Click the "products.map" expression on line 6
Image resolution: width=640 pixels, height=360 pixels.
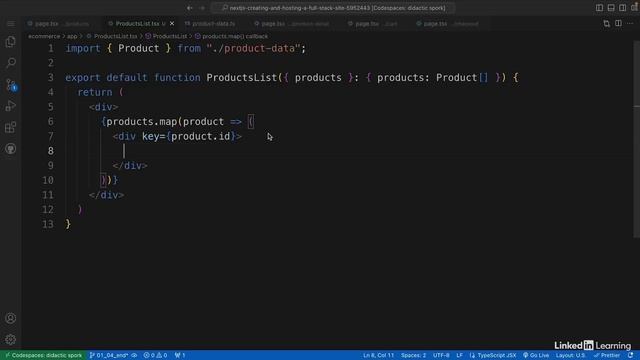[x=142, y=122]
